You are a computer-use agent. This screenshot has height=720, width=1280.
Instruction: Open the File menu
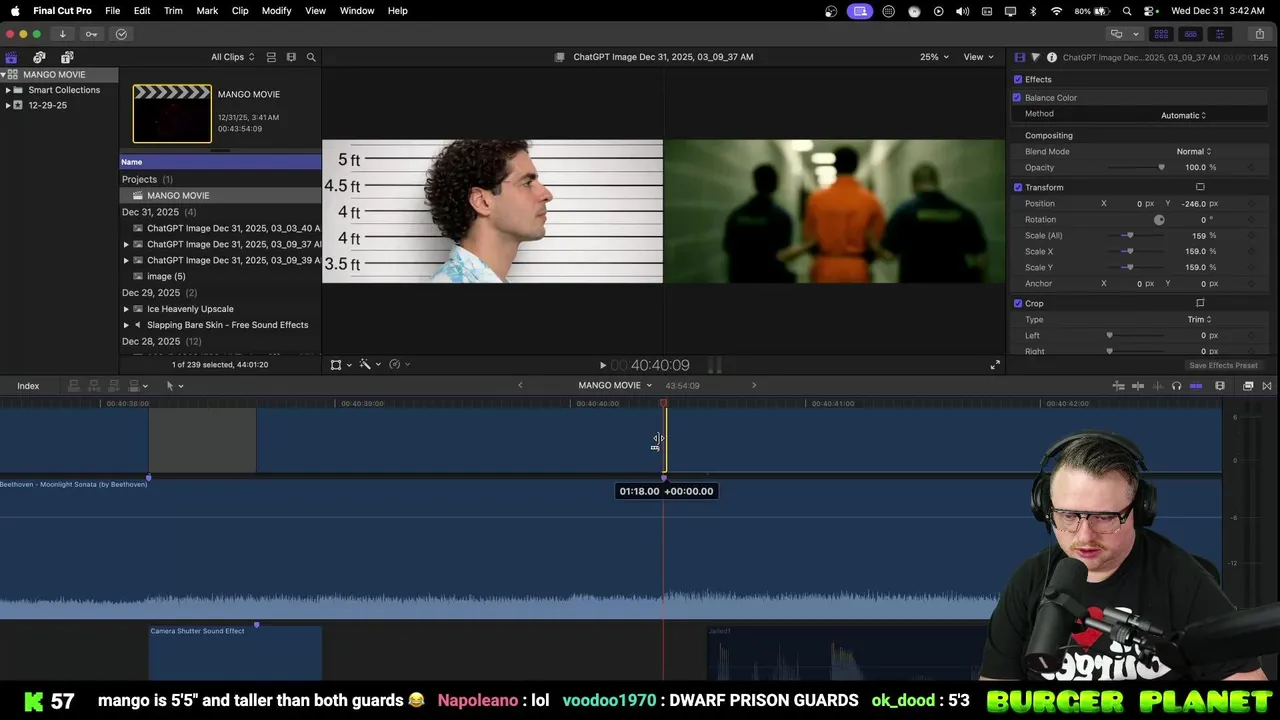tap(113, 10)
